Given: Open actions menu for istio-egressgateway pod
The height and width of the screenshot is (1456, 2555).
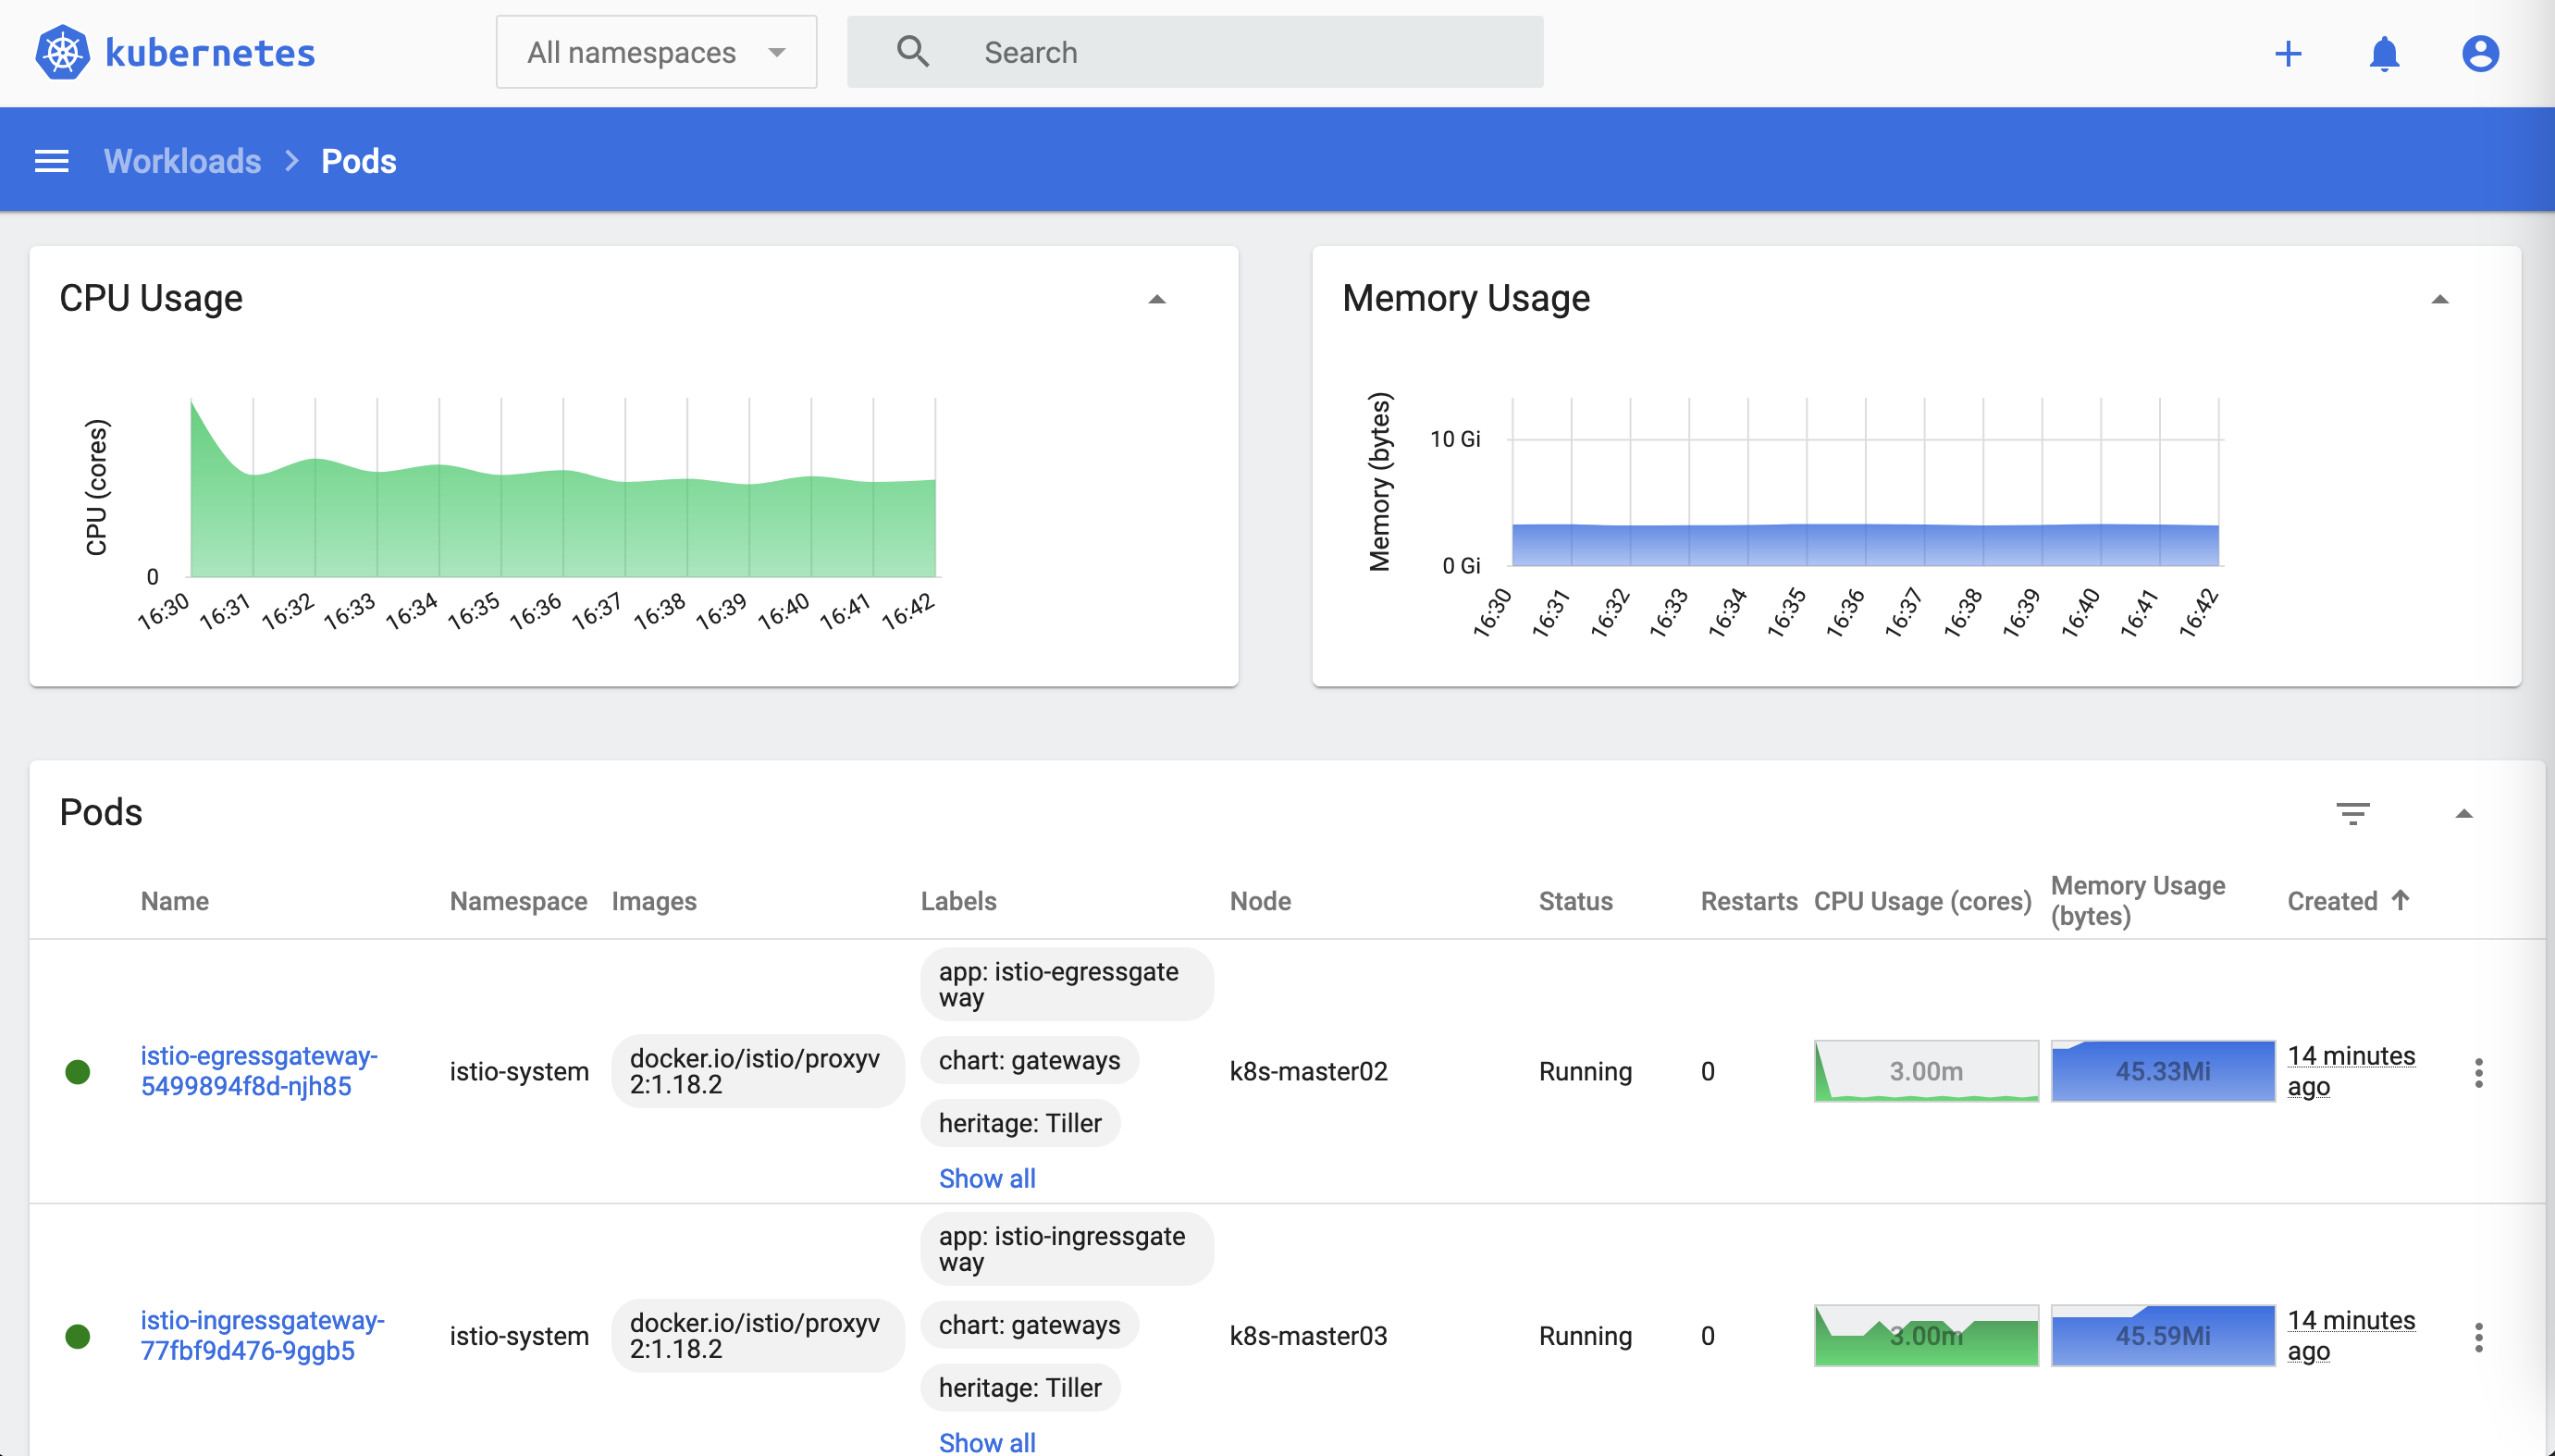Looking at the screenshot, I should click(2478, 1072).
